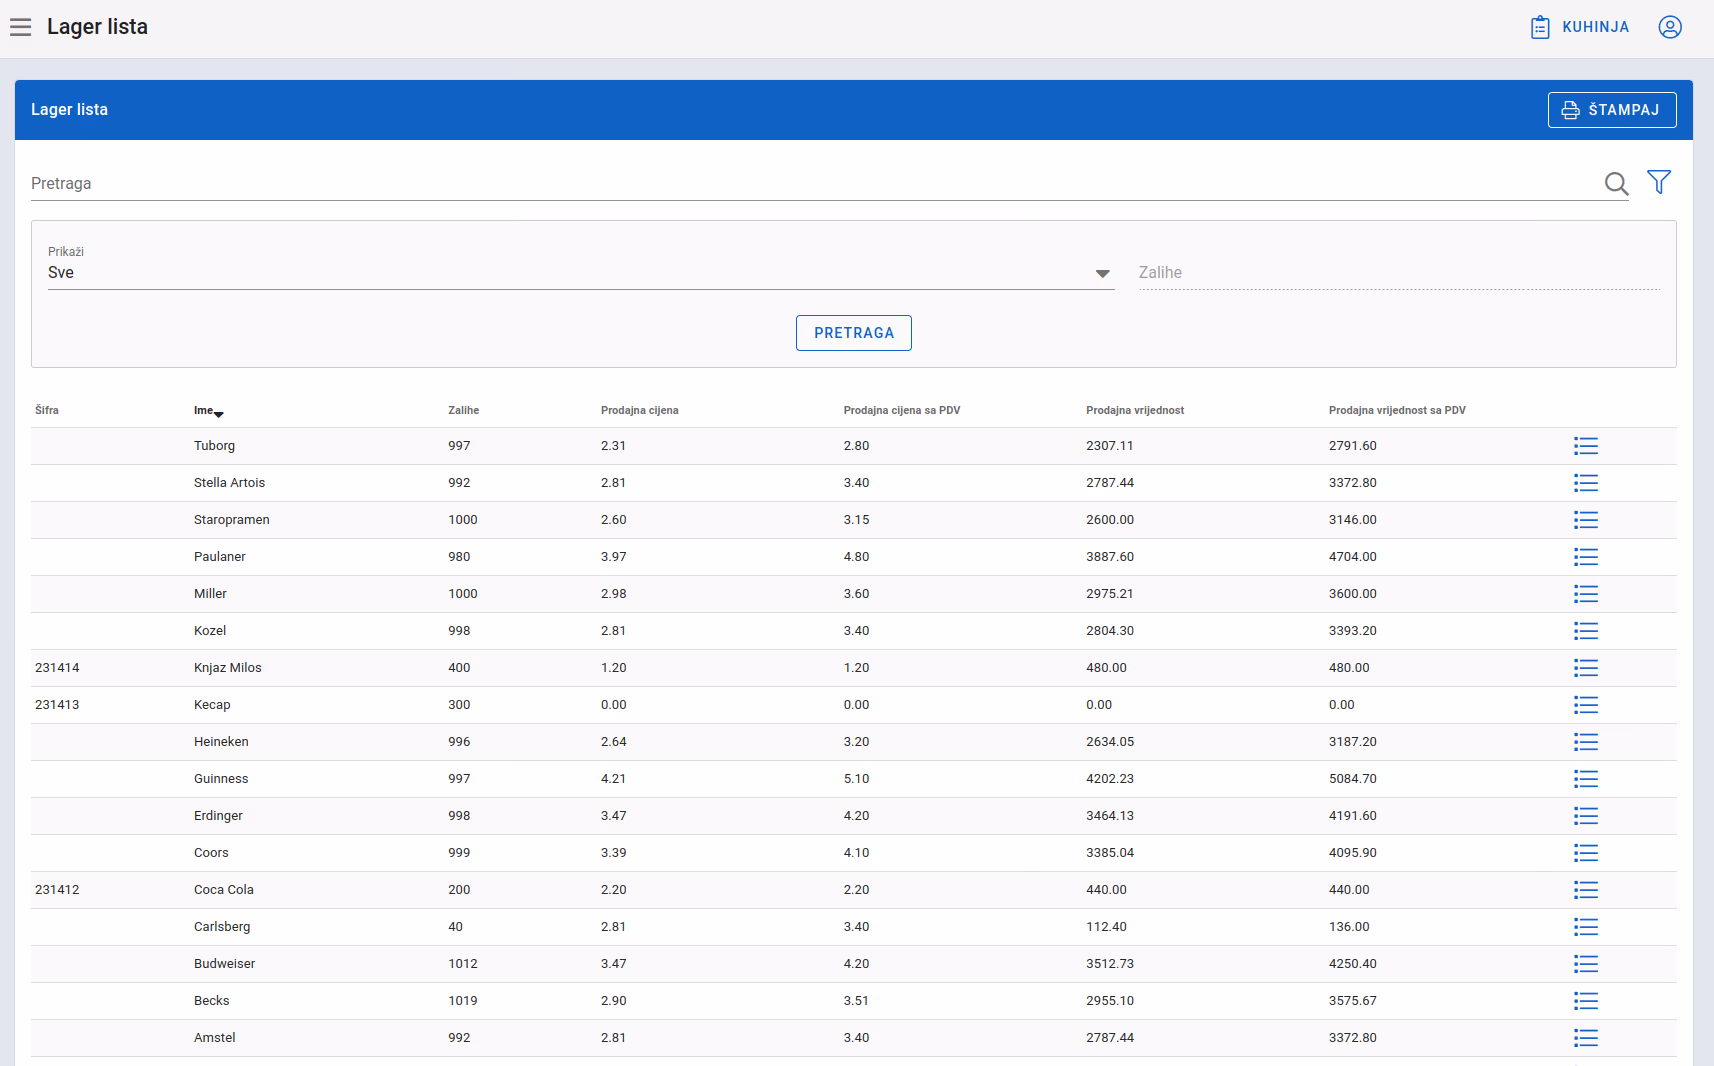Click the Zalihe filter input field
The width and height of the screenshot is (1714, 1066).
1399,273
